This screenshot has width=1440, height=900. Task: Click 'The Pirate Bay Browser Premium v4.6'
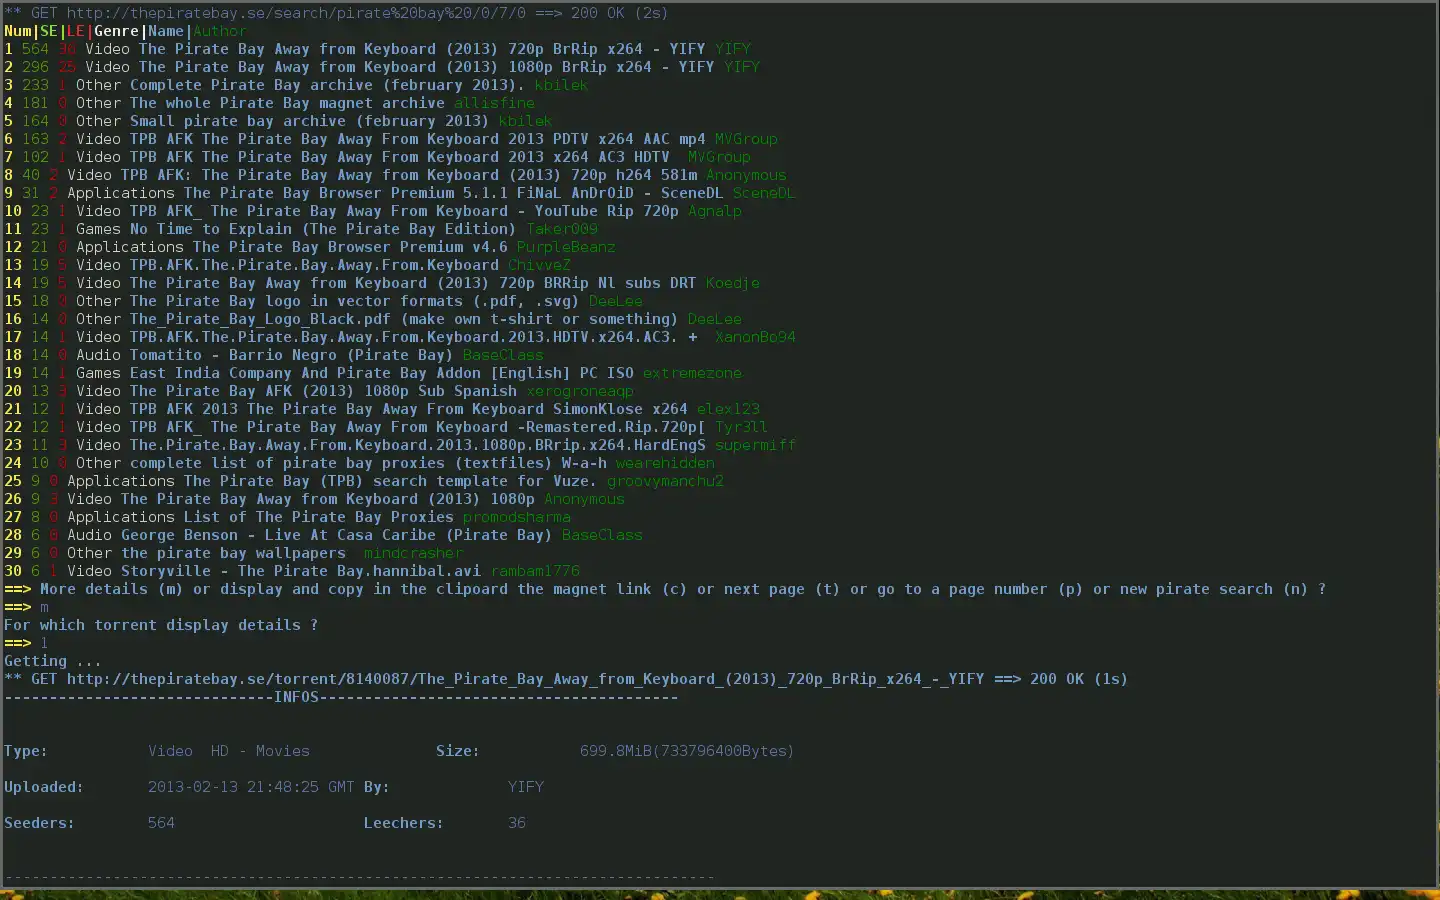pos(350,247)
